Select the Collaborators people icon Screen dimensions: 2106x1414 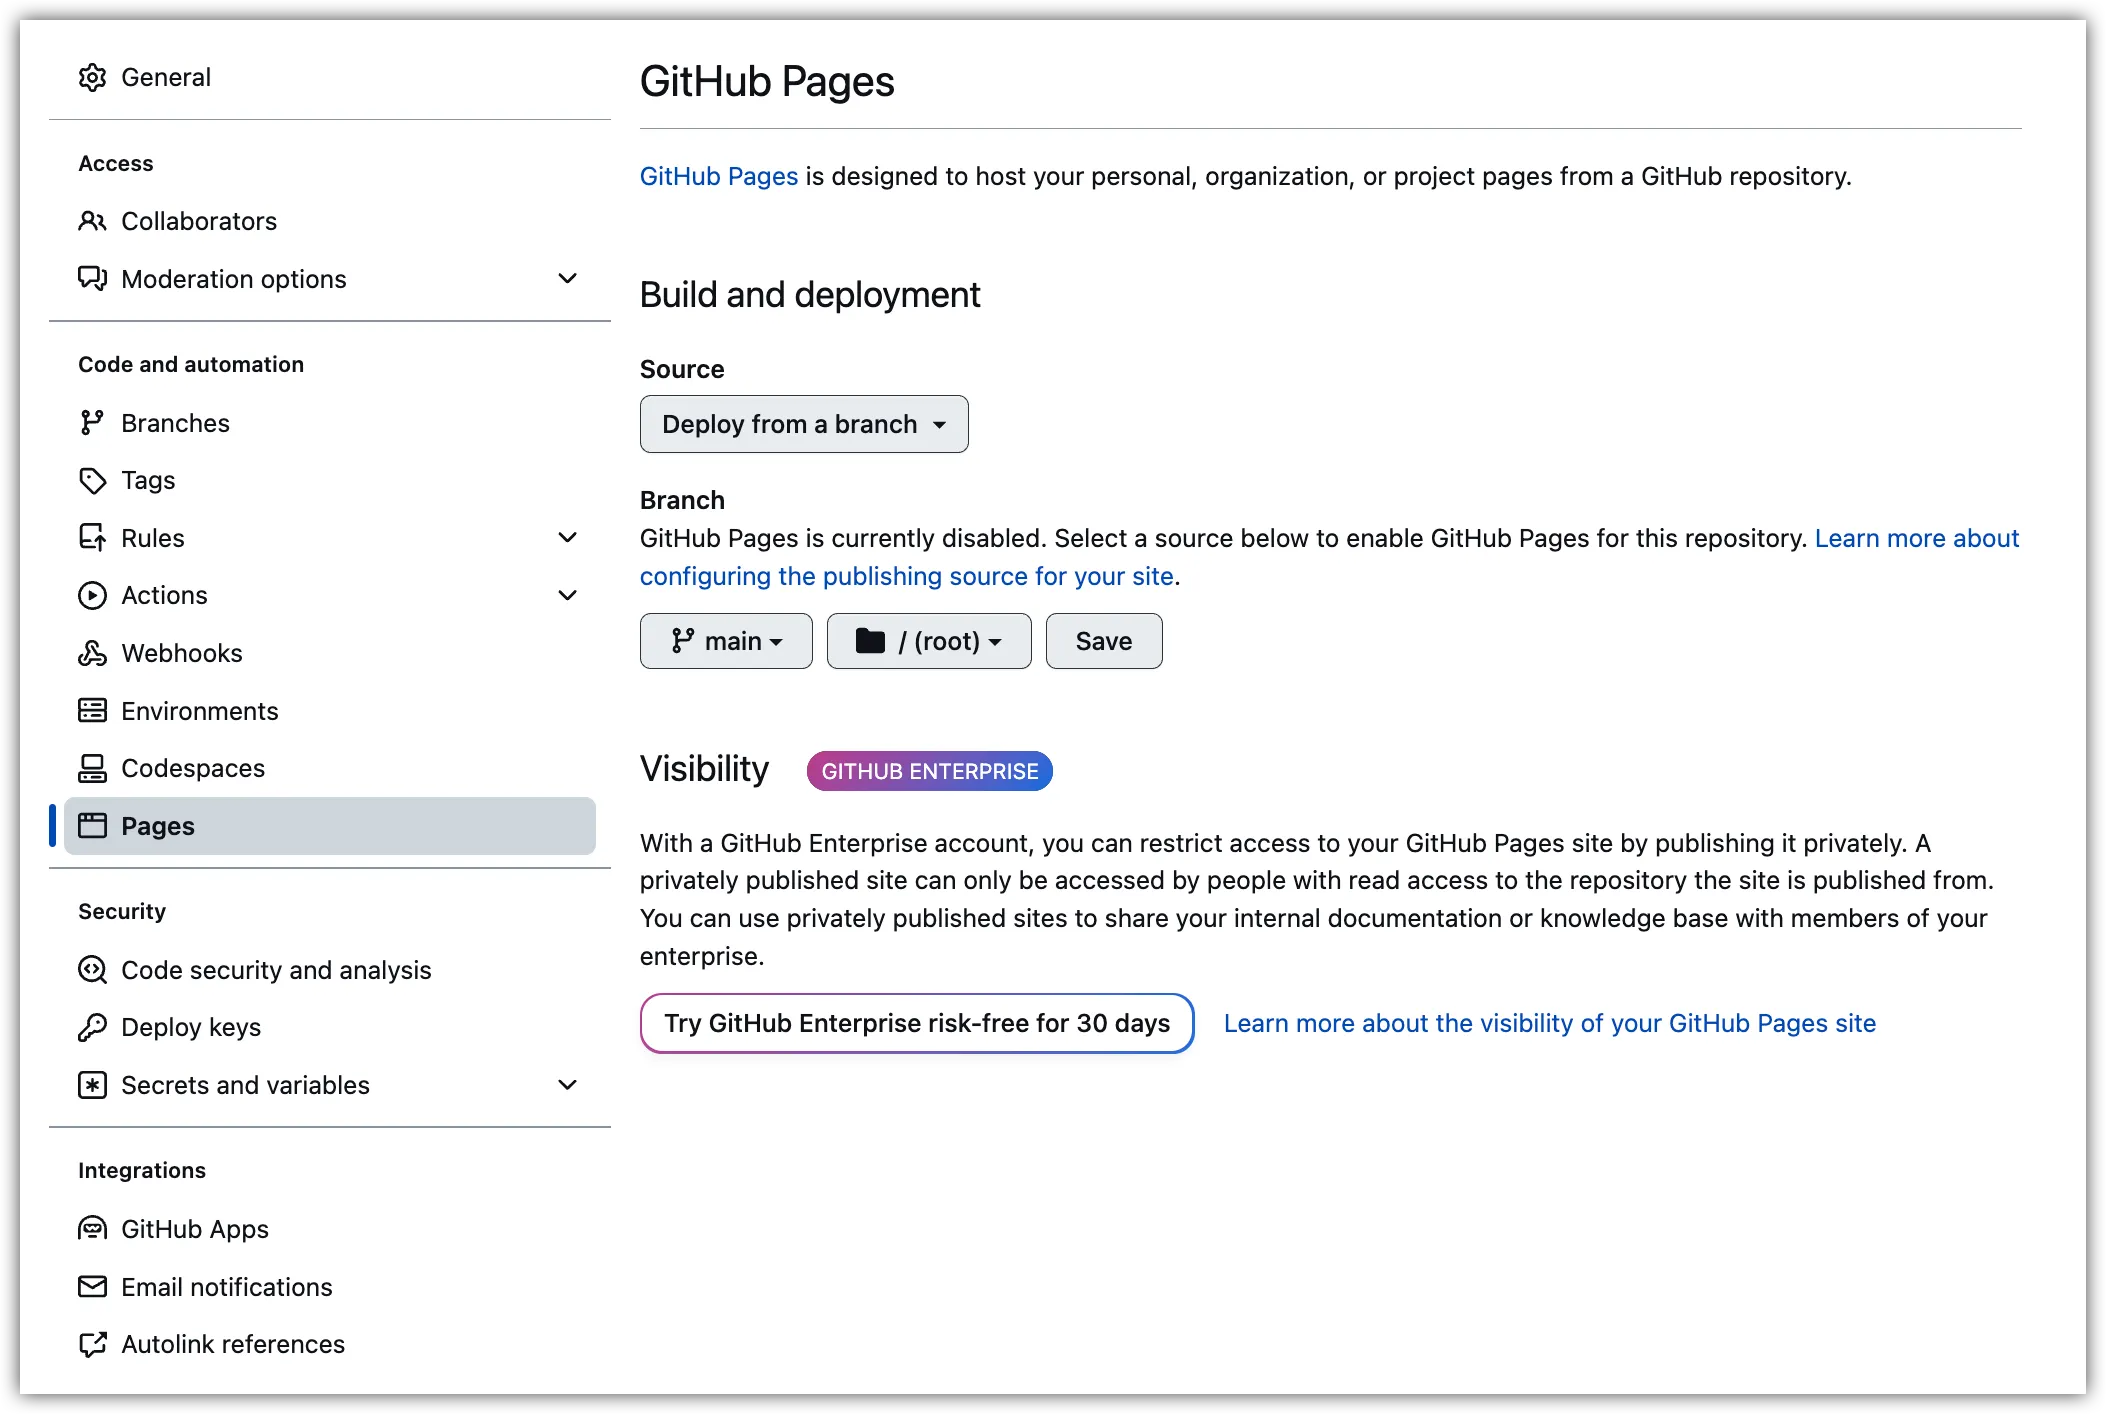92,221
